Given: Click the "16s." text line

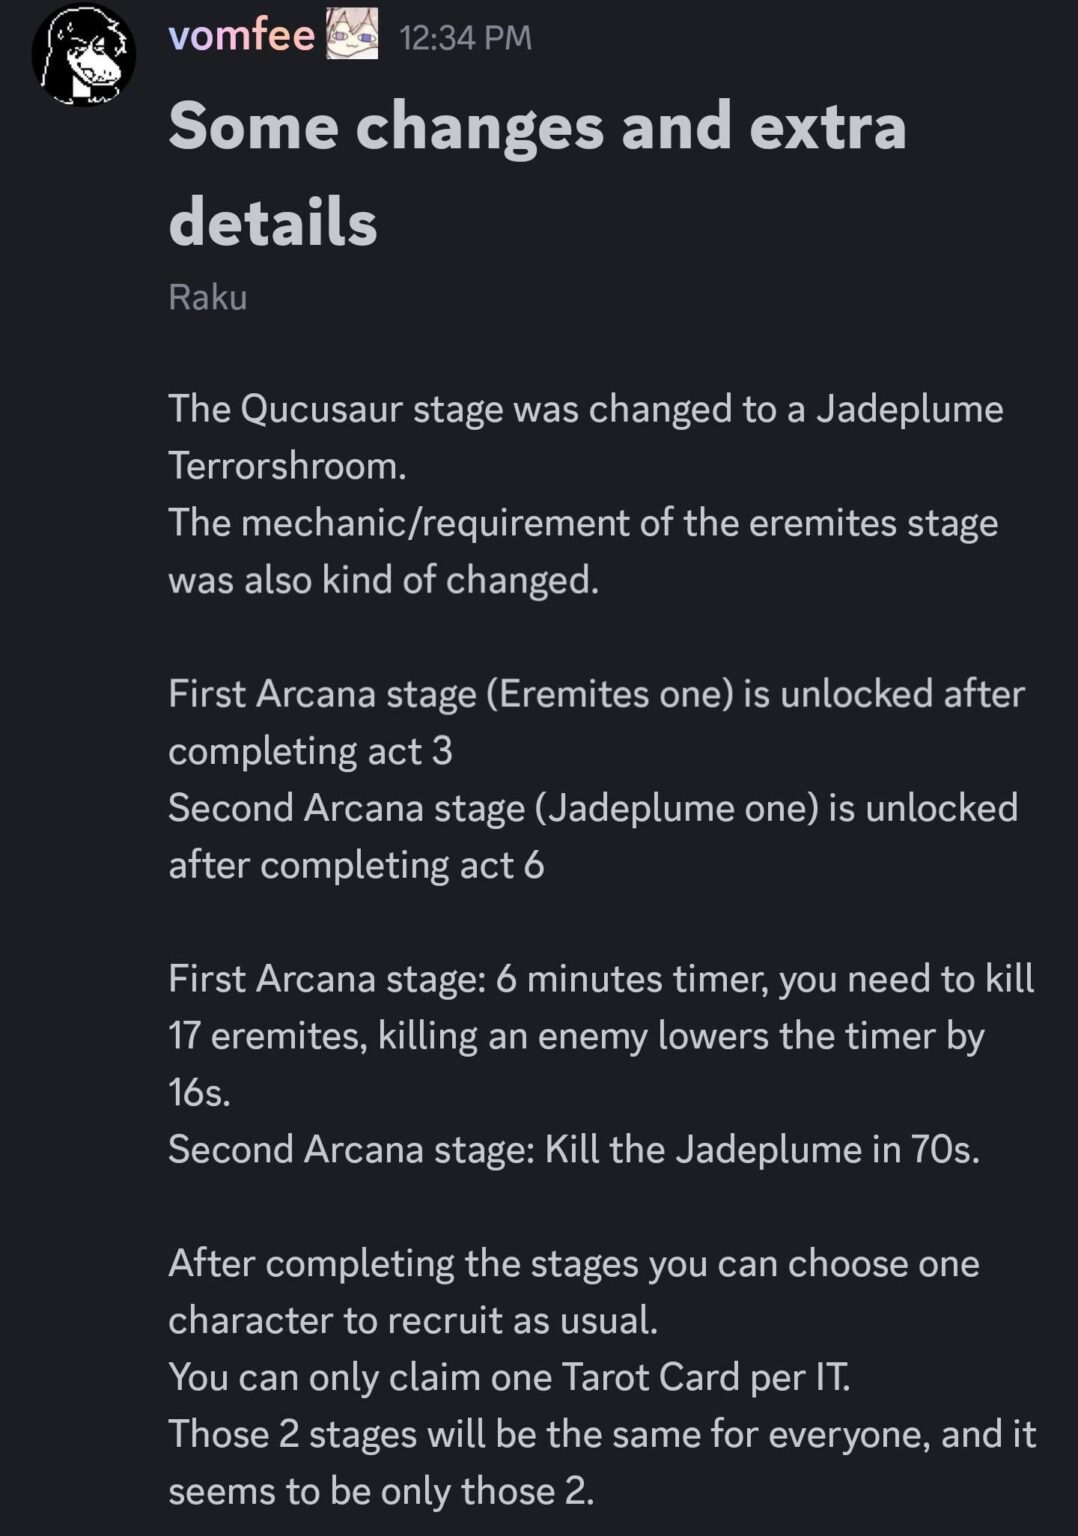Looking at the screenshot, I should click(199, 1093).
